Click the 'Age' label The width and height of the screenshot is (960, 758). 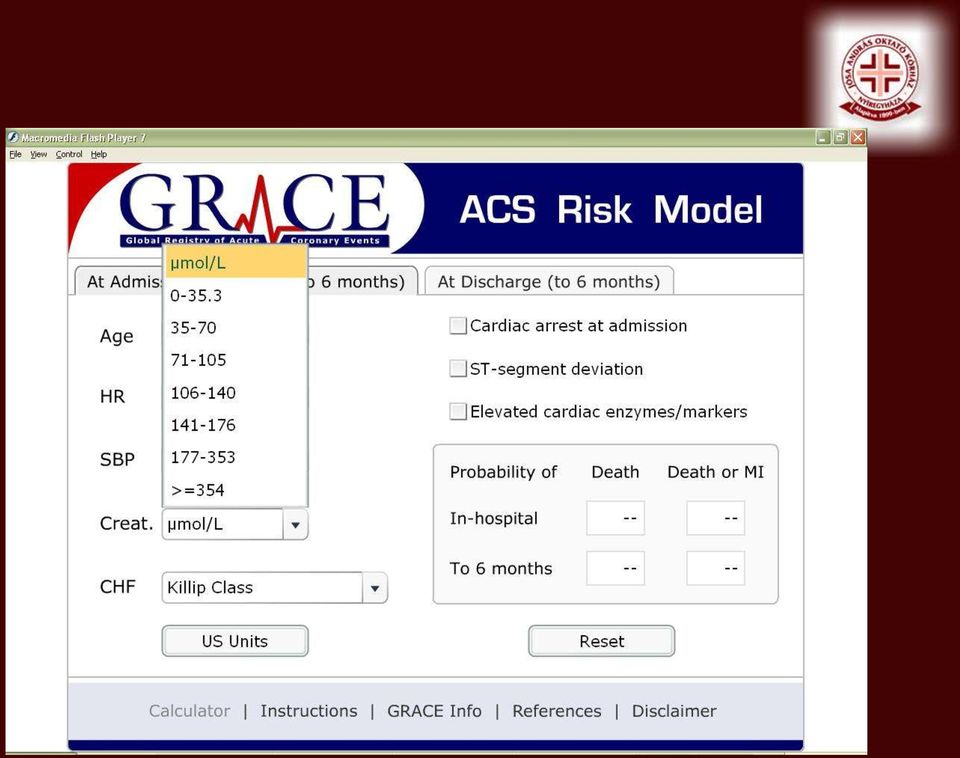(116, 337)
